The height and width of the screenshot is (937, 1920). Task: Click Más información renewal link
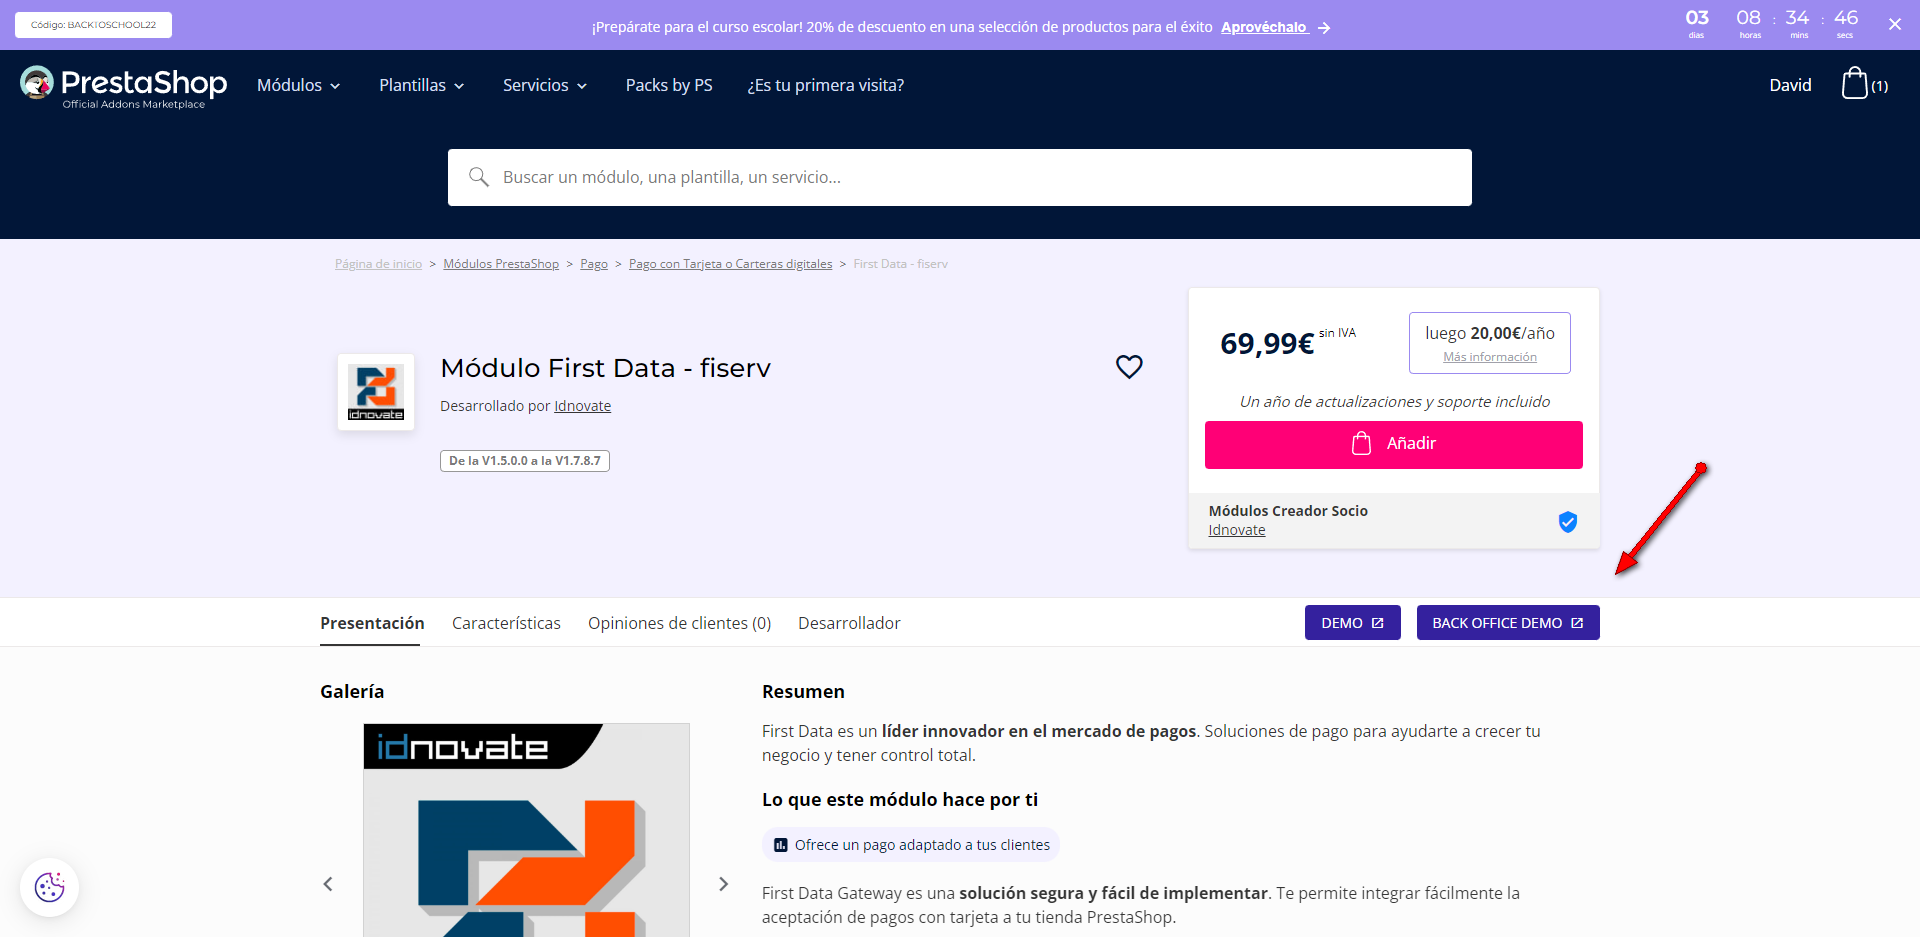pyautogui.click(x=1490, y=357)
